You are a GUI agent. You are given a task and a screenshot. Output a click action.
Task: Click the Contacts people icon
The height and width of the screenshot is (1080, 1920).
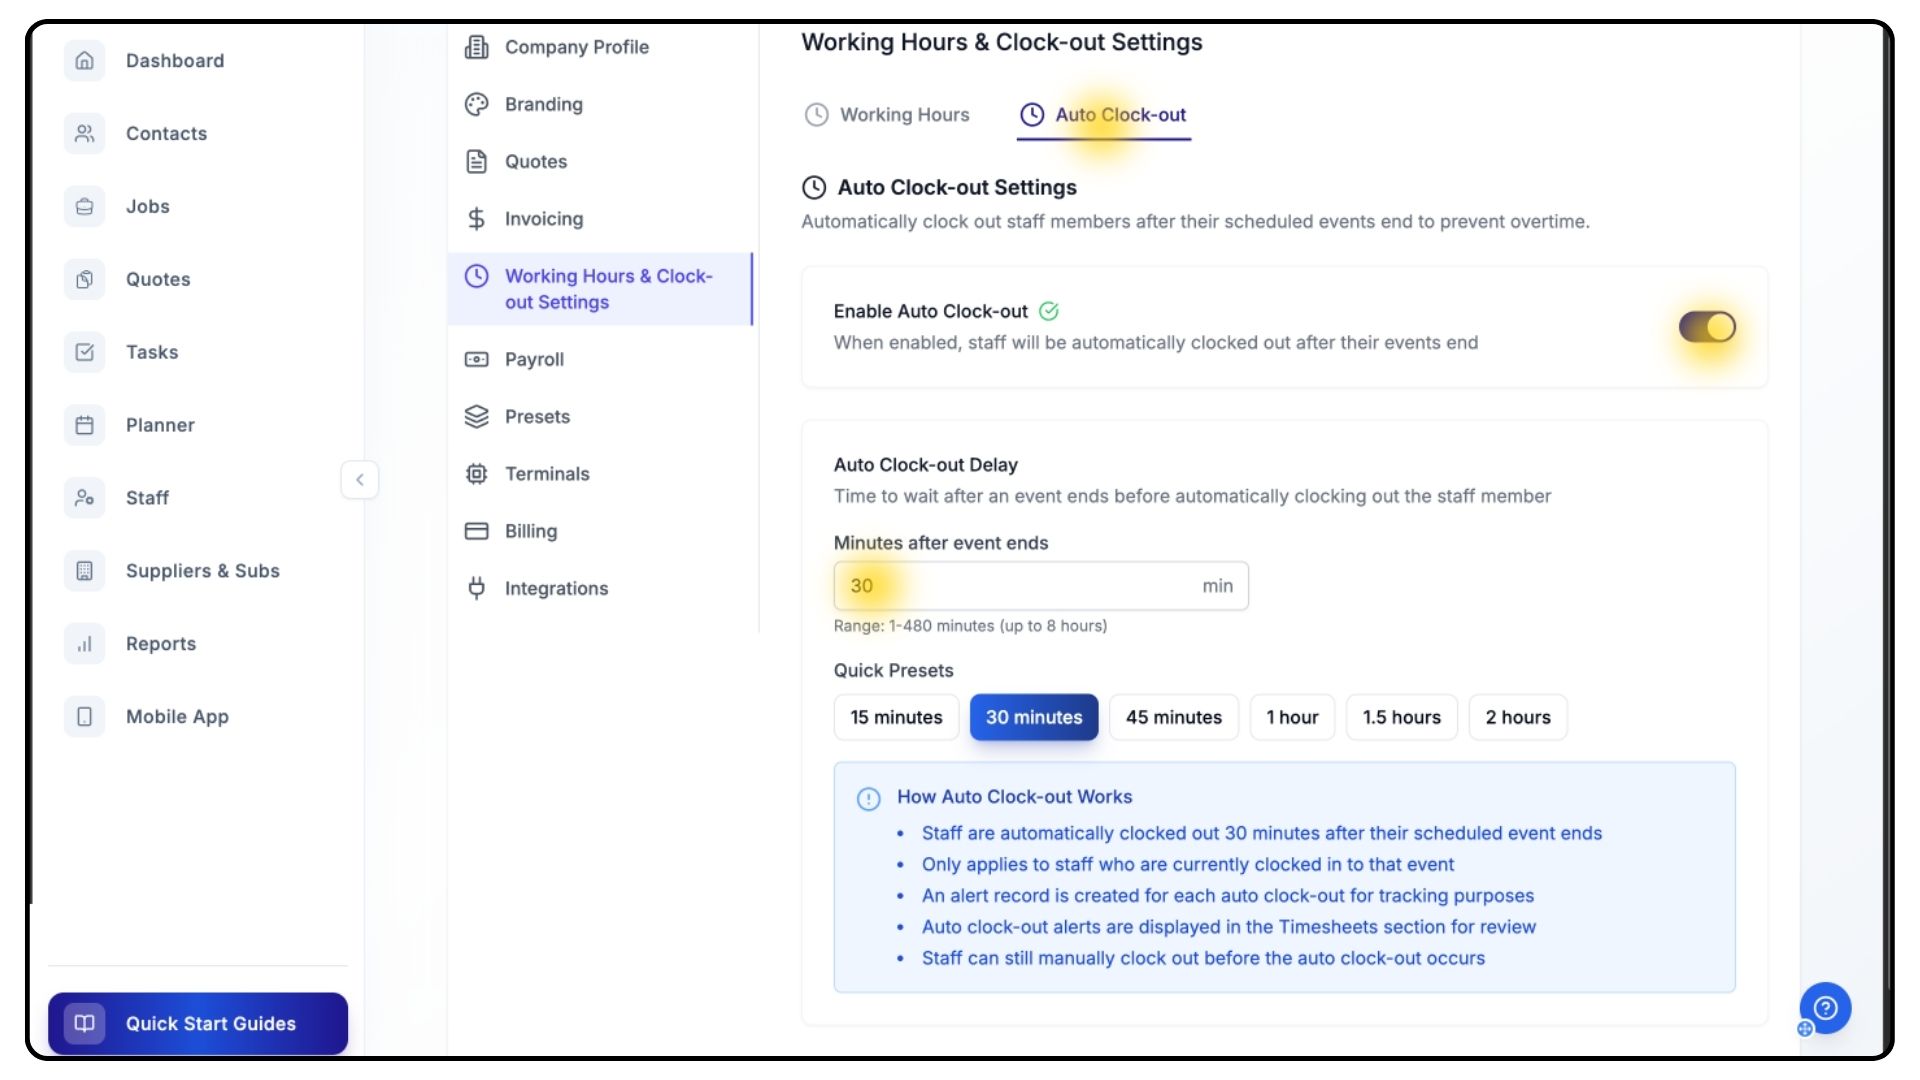[x=85, y=134]
